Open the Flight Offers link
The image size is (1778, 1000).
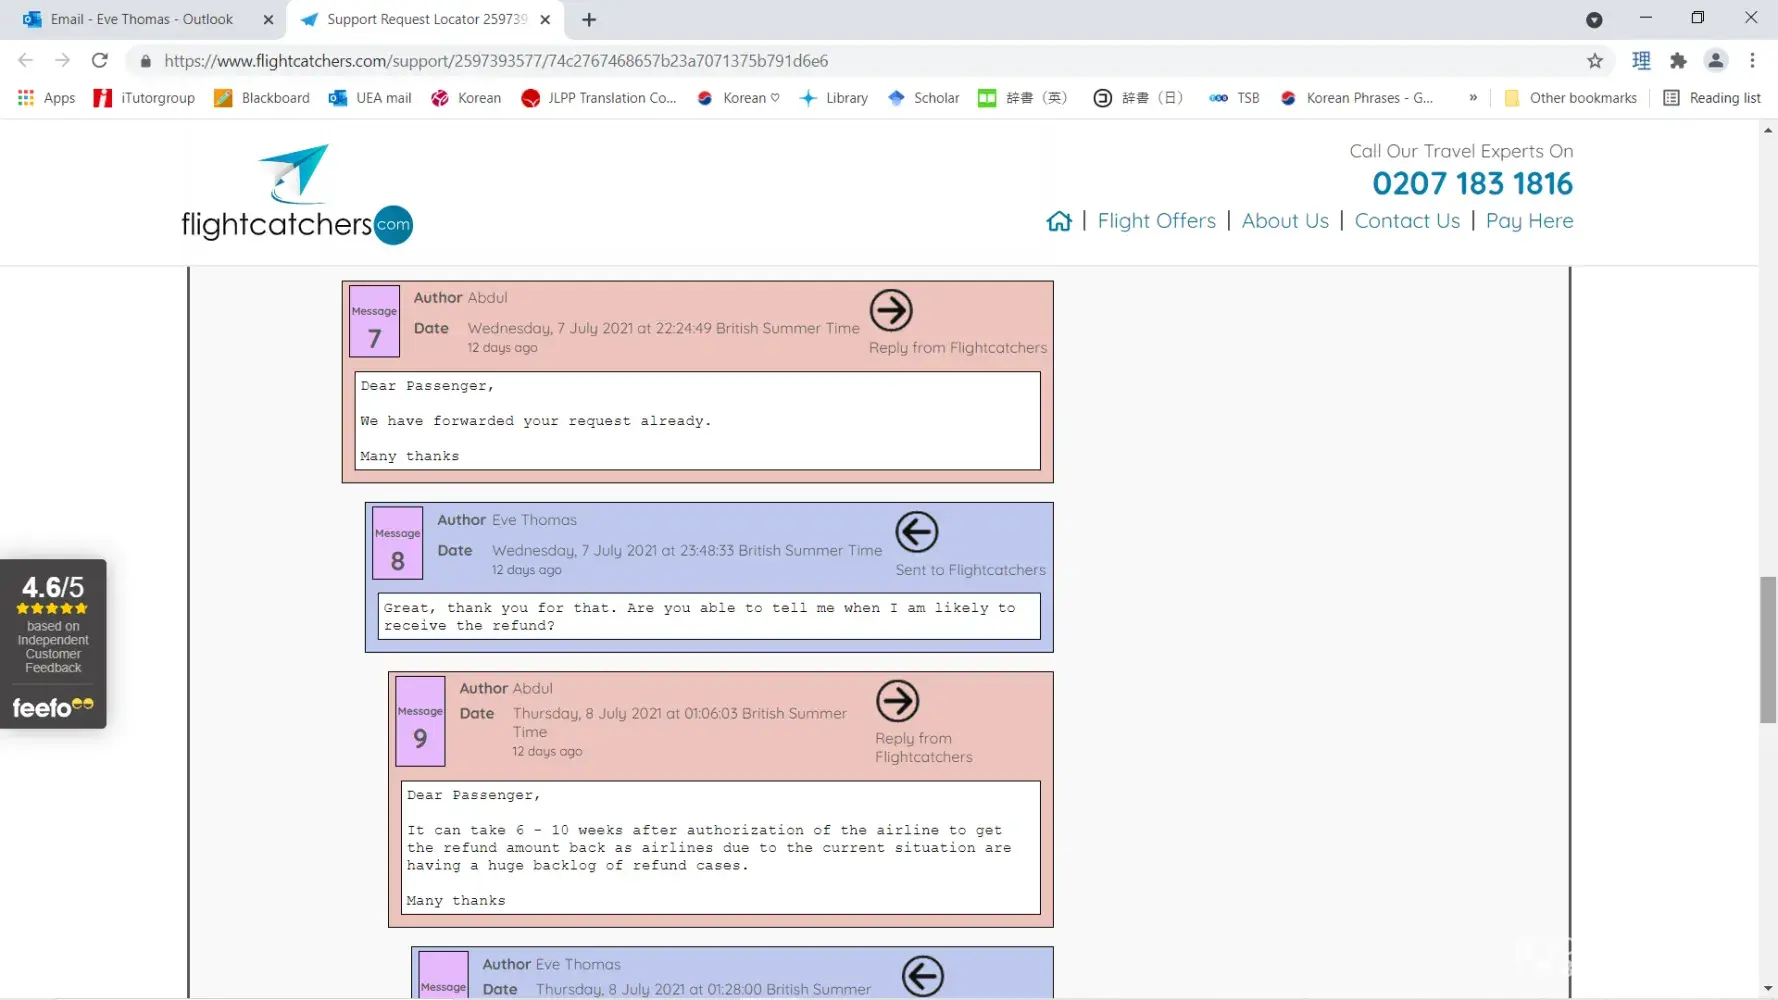click(x=1156, y=221)
